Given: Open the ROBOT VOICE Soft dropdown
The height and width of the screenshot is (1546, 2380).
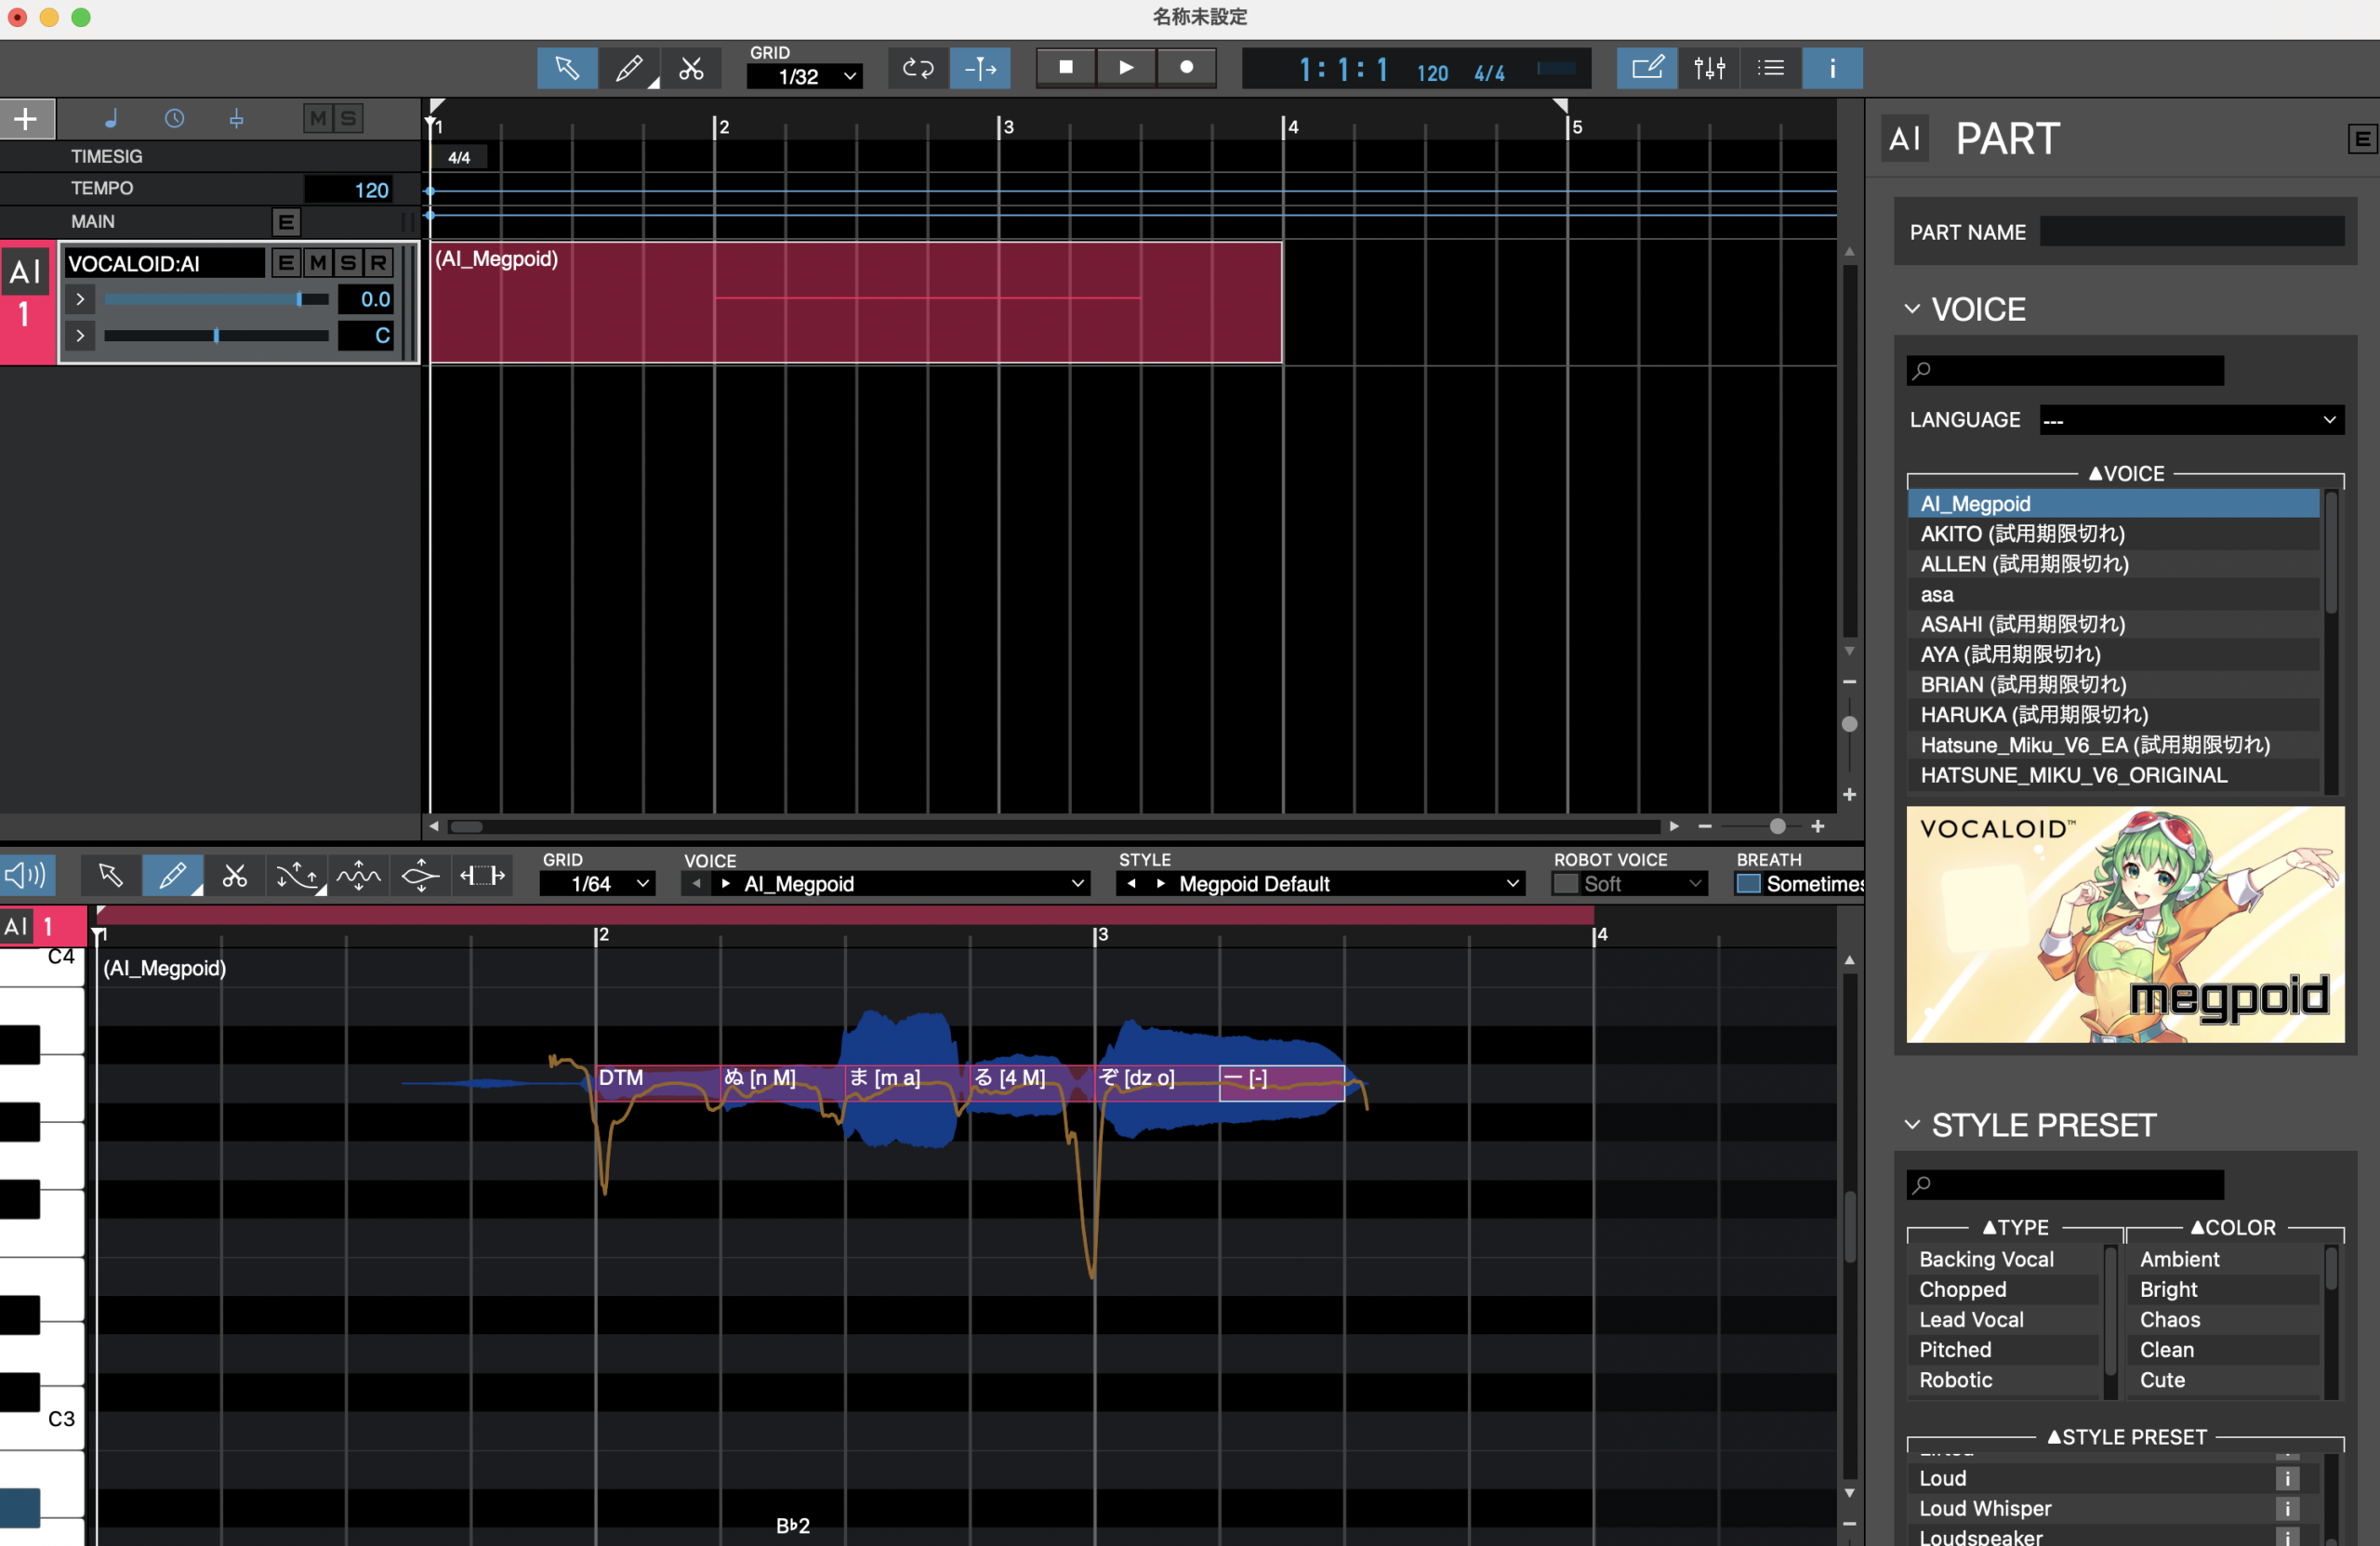Looking at the screenshot, I should pyautogui.click(x=1644, y=884).
